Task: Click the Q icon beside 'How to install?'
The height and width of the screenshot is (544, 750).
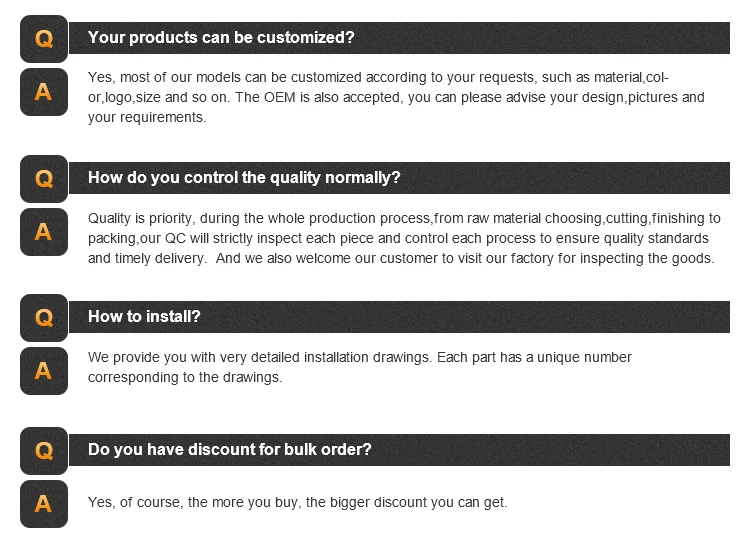Action: (44, 318)
